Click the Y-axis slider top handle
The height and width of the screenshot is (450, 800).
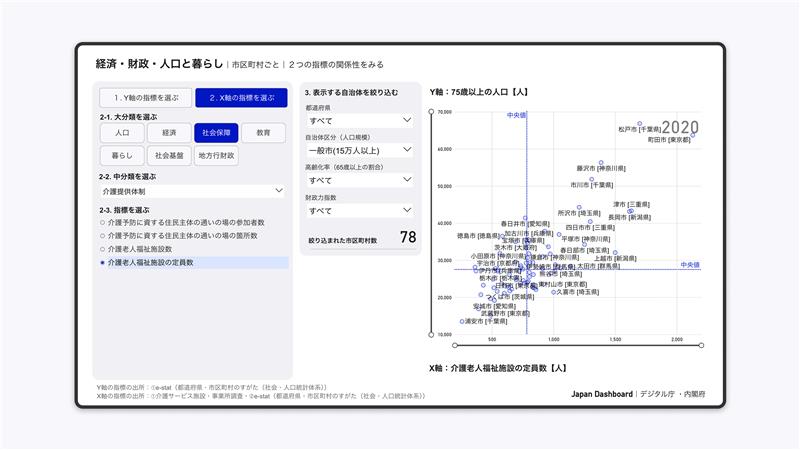[x=431, y=112]
